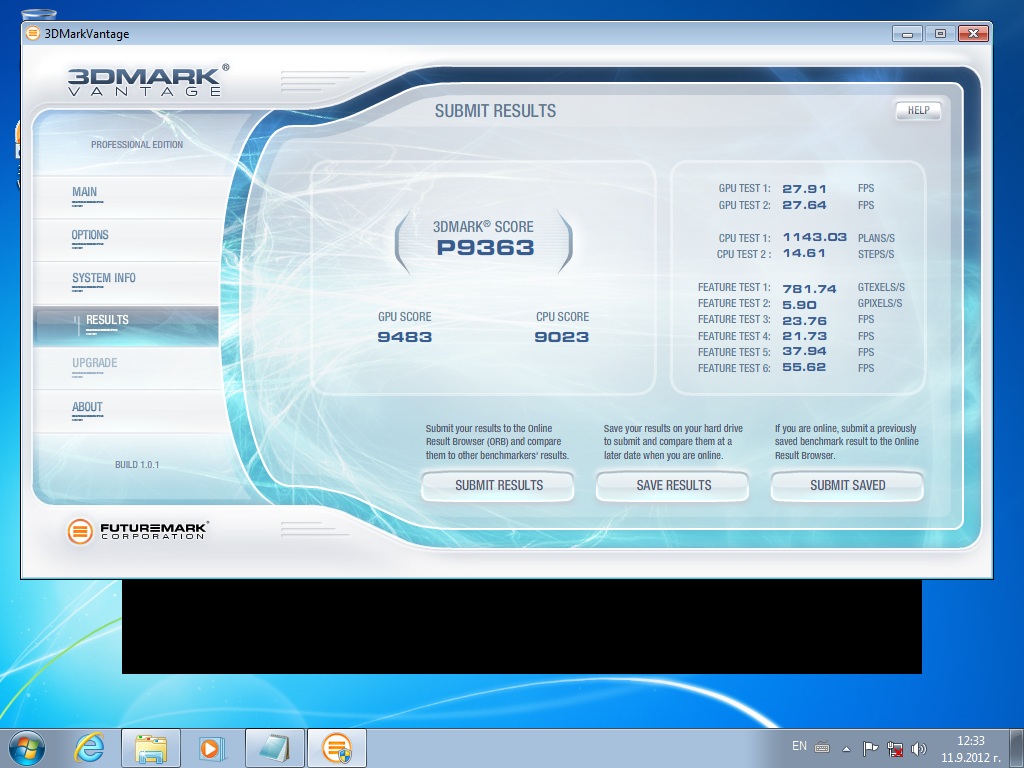Image resolution: width=1024 pixels, height=768 pixels.
Task: Click the UPGRADE sidebar entry
Action: point(125,368)
